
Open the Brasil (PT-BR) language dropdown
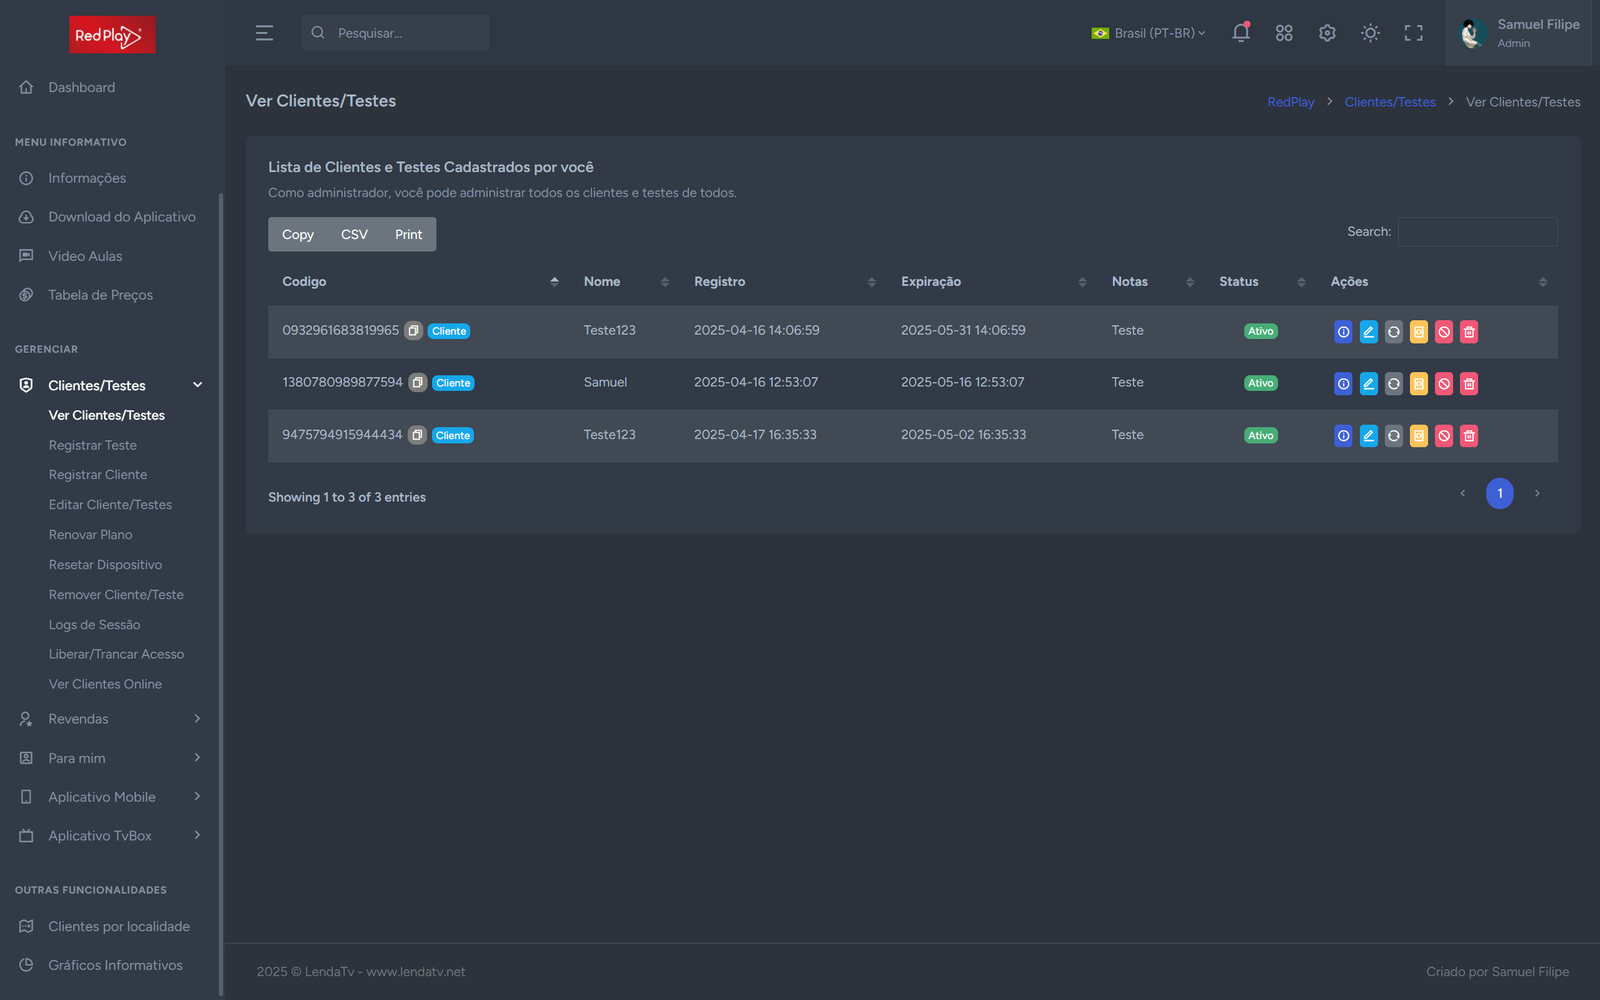coord(1148,33)
